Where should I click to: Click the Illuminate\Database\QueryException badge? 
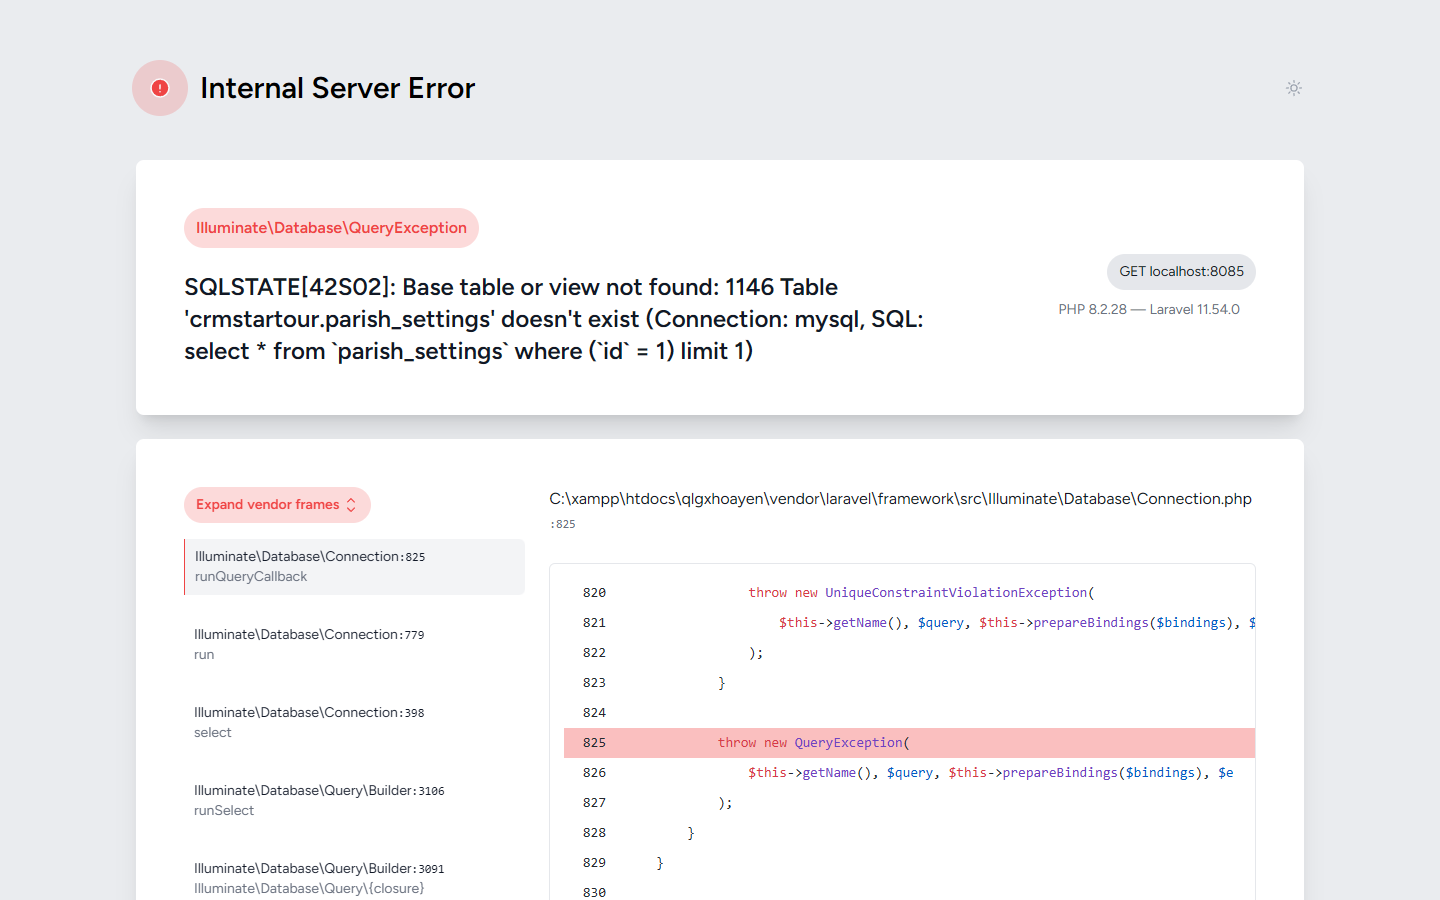pyautogui.click(x=331, y=228)
